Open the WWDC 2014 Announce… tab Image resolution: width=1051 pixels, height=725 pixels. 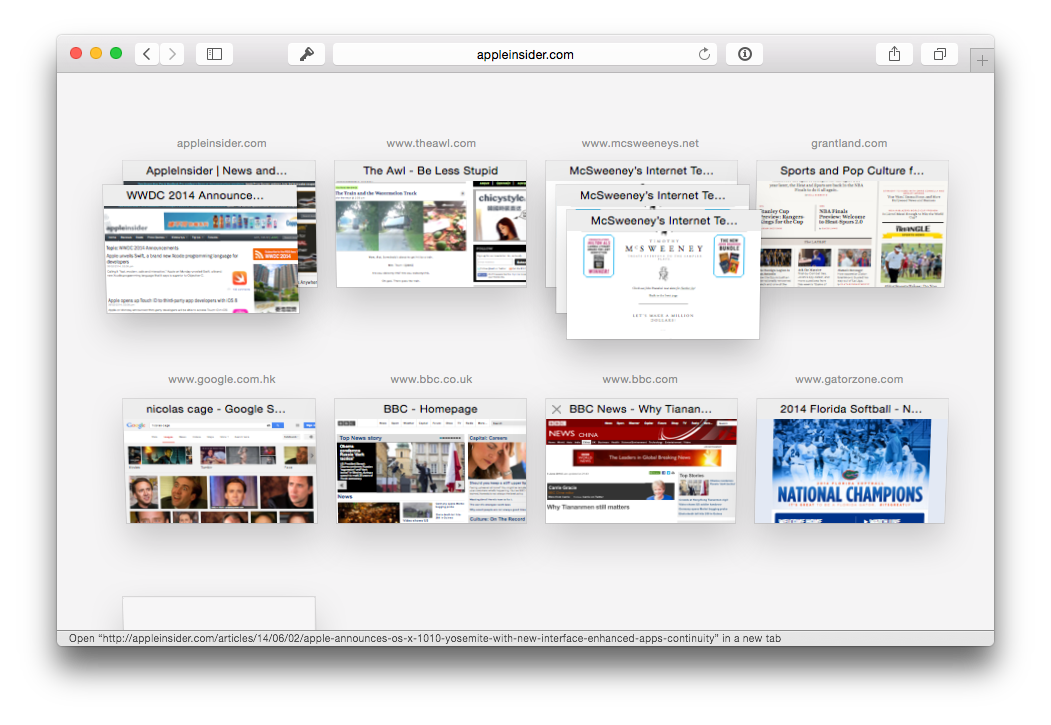201,249
